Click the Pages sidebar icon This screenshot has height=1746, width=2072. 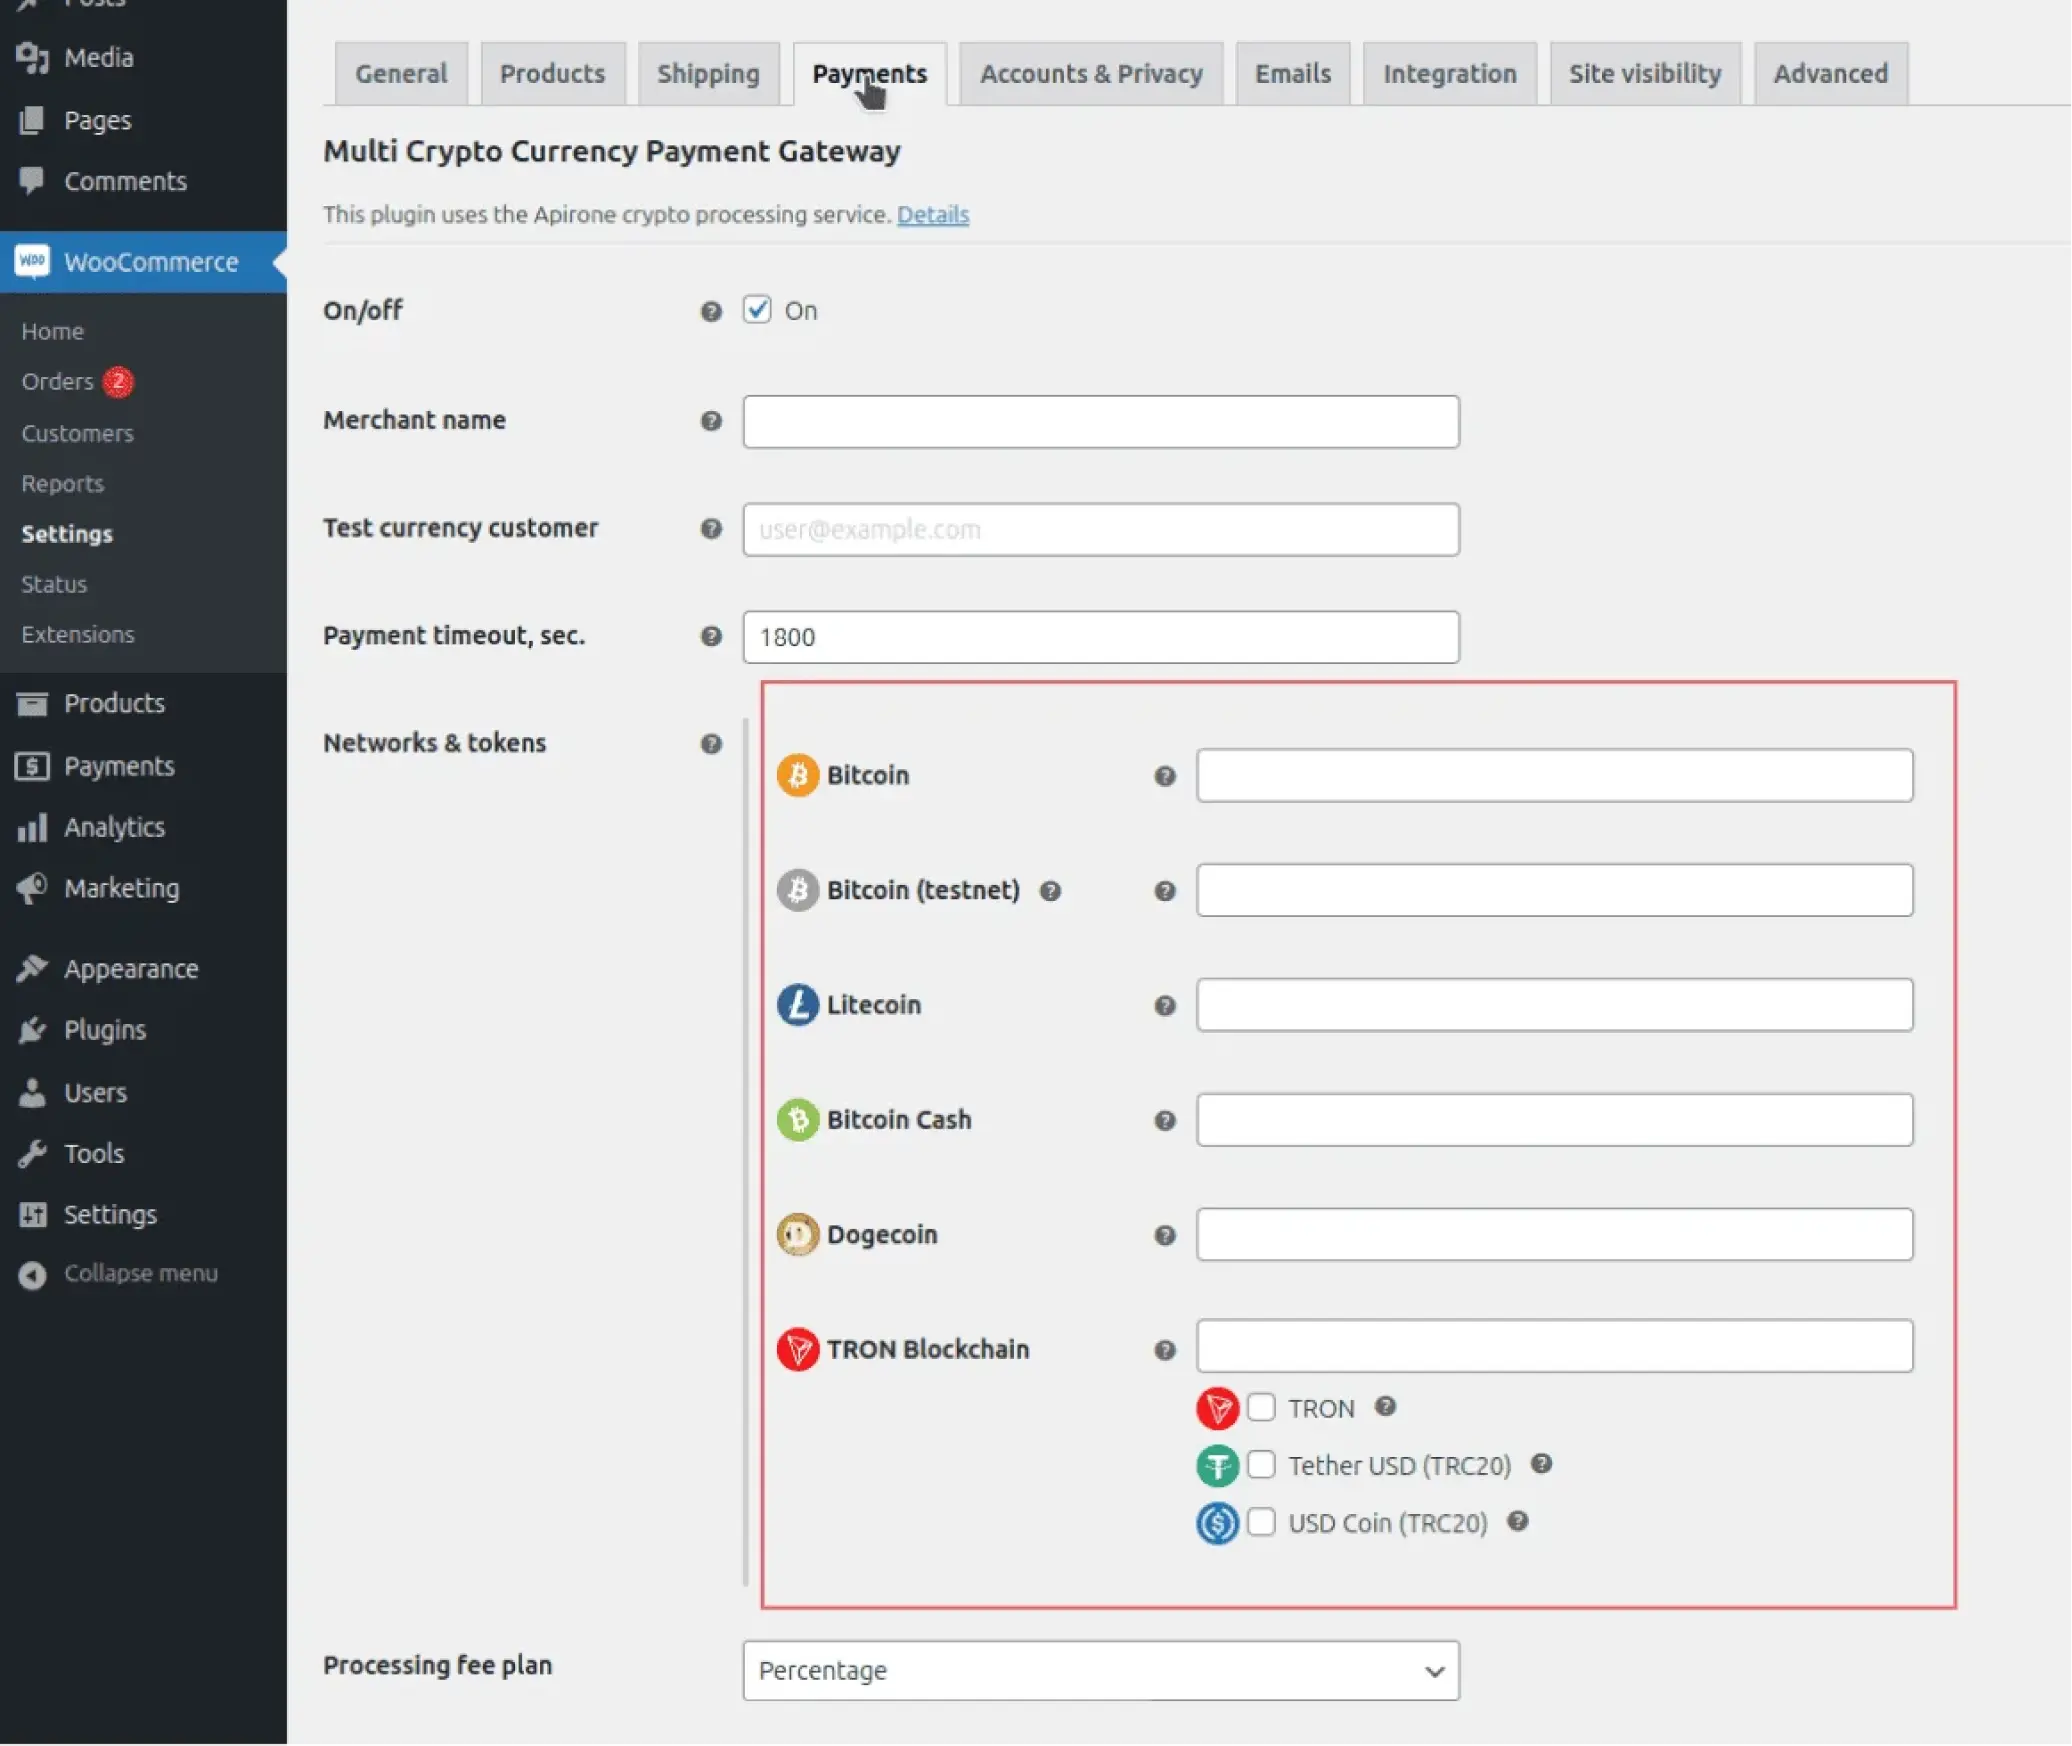[x=32, y=120]
